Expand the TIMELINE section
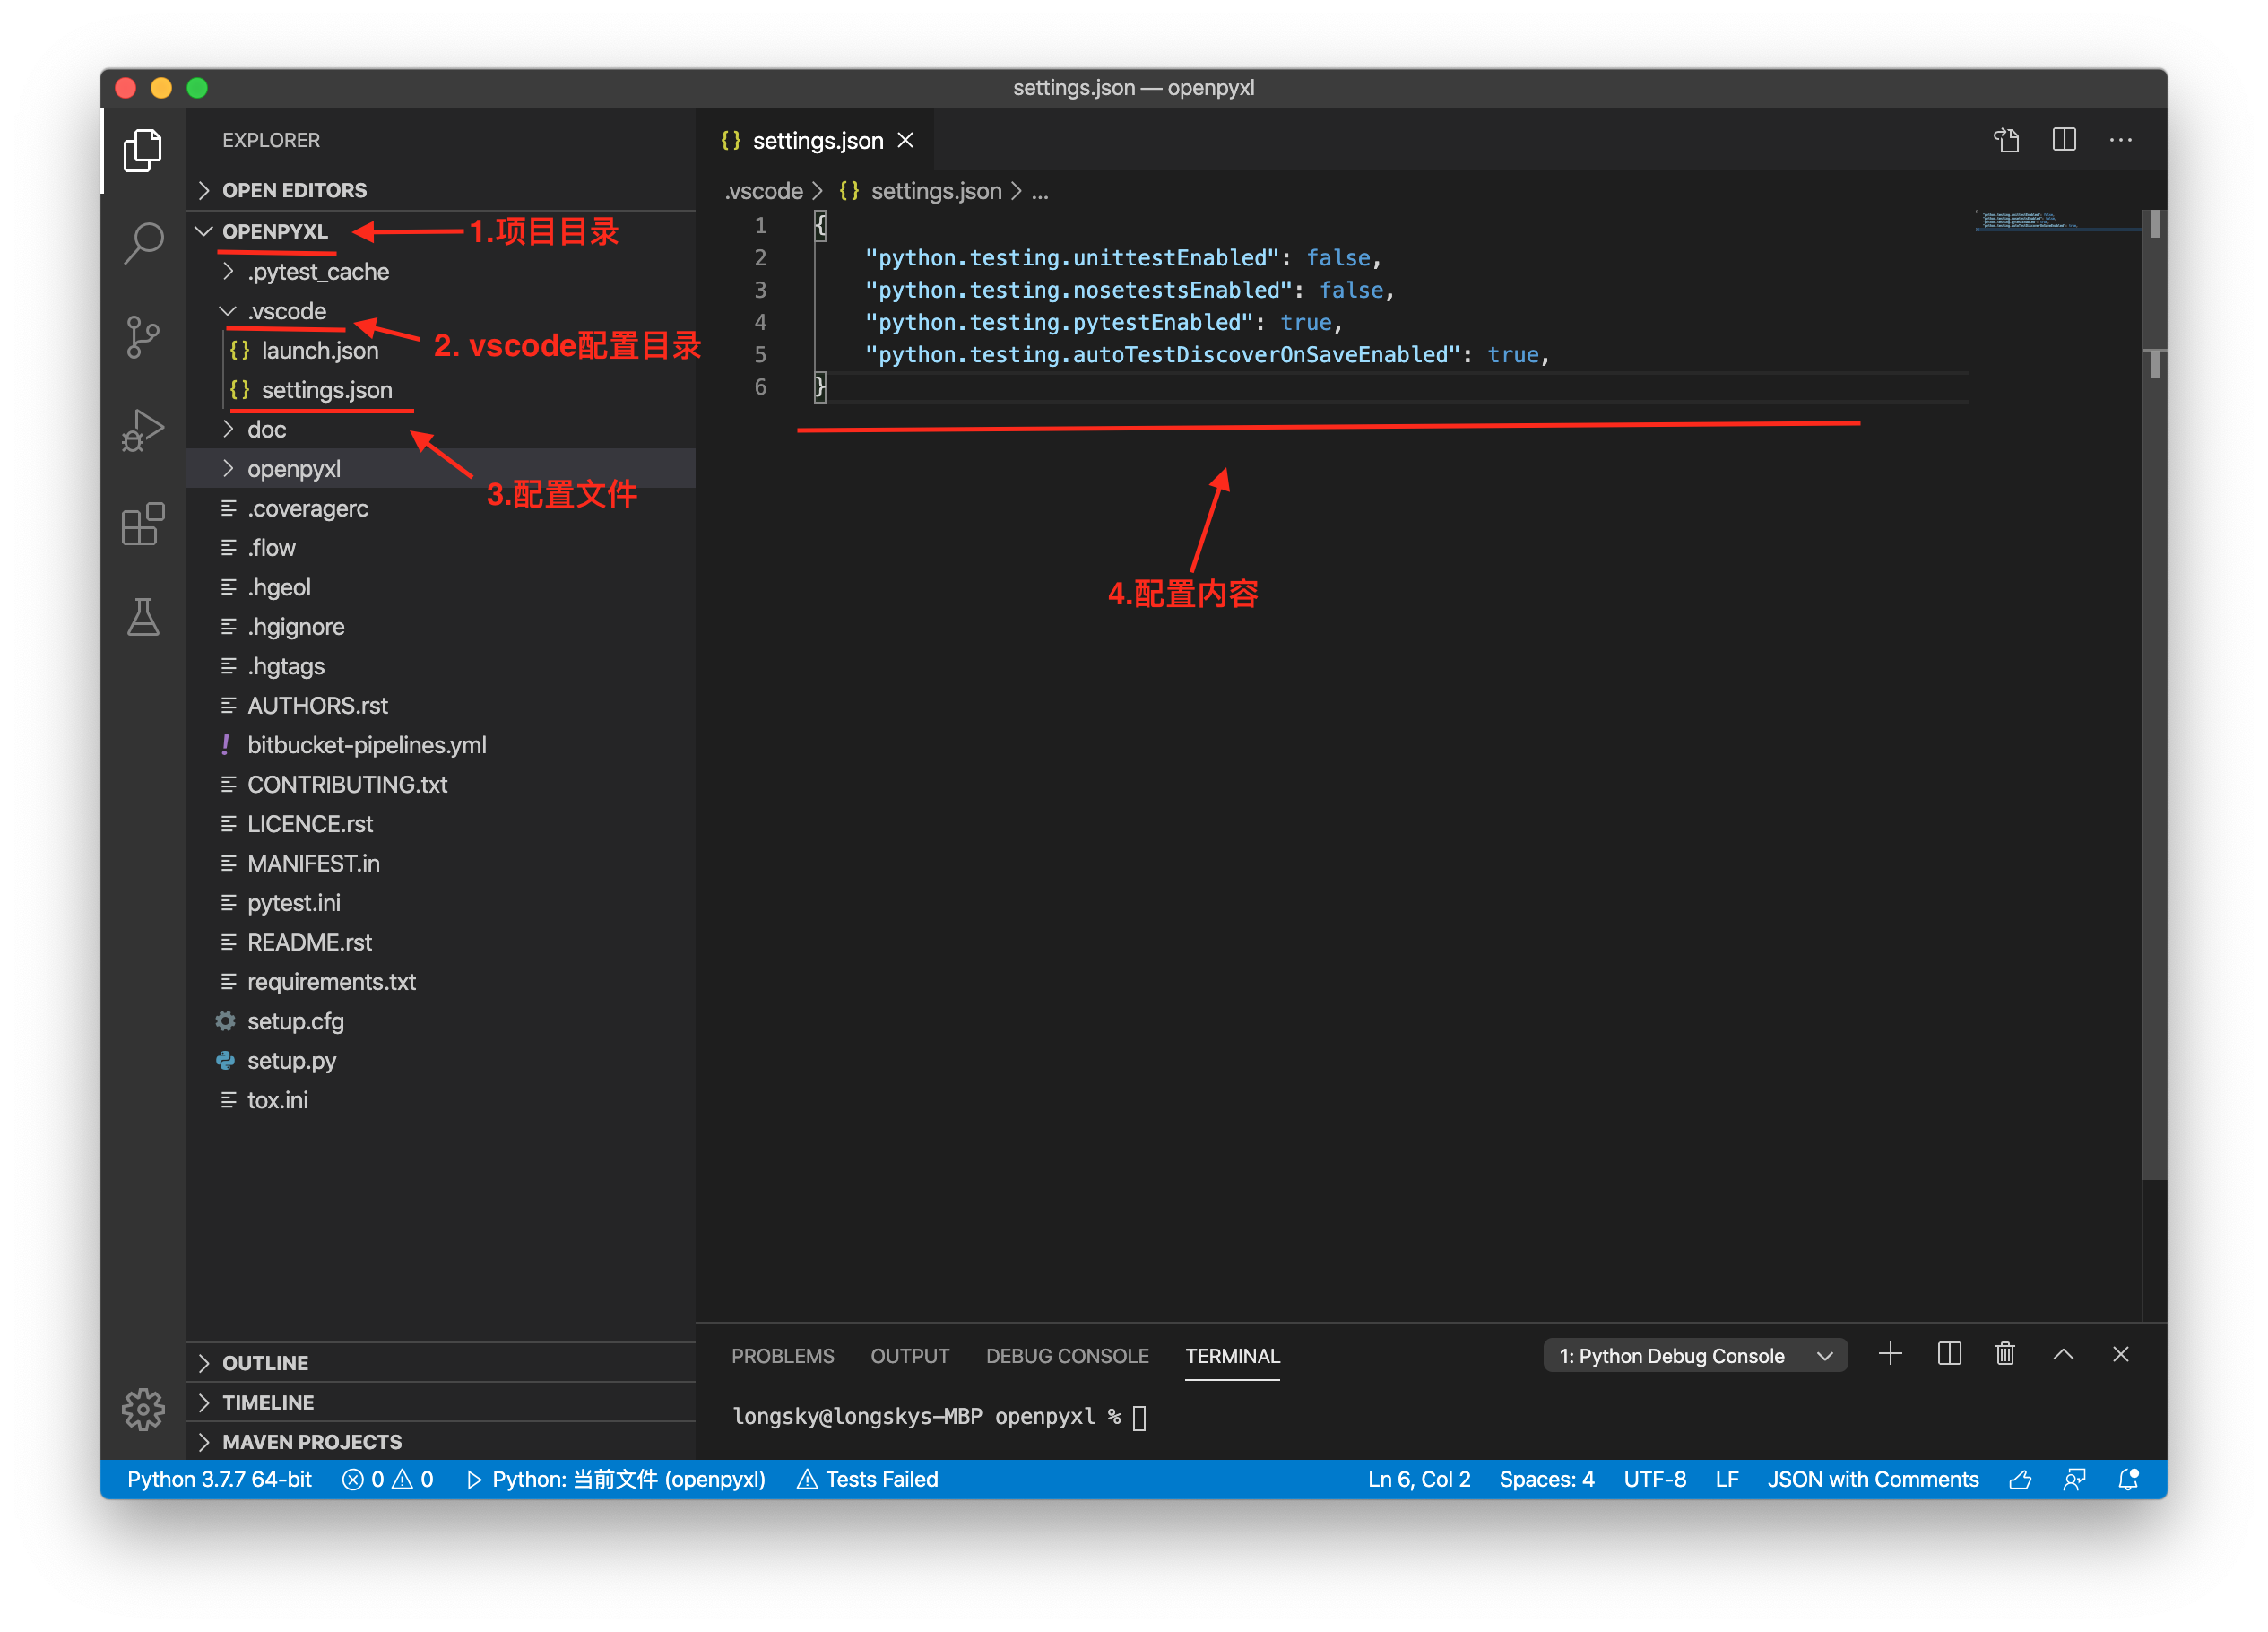The height and width of the screenshot is (1632, 2268). click(x=441, y=1402)
